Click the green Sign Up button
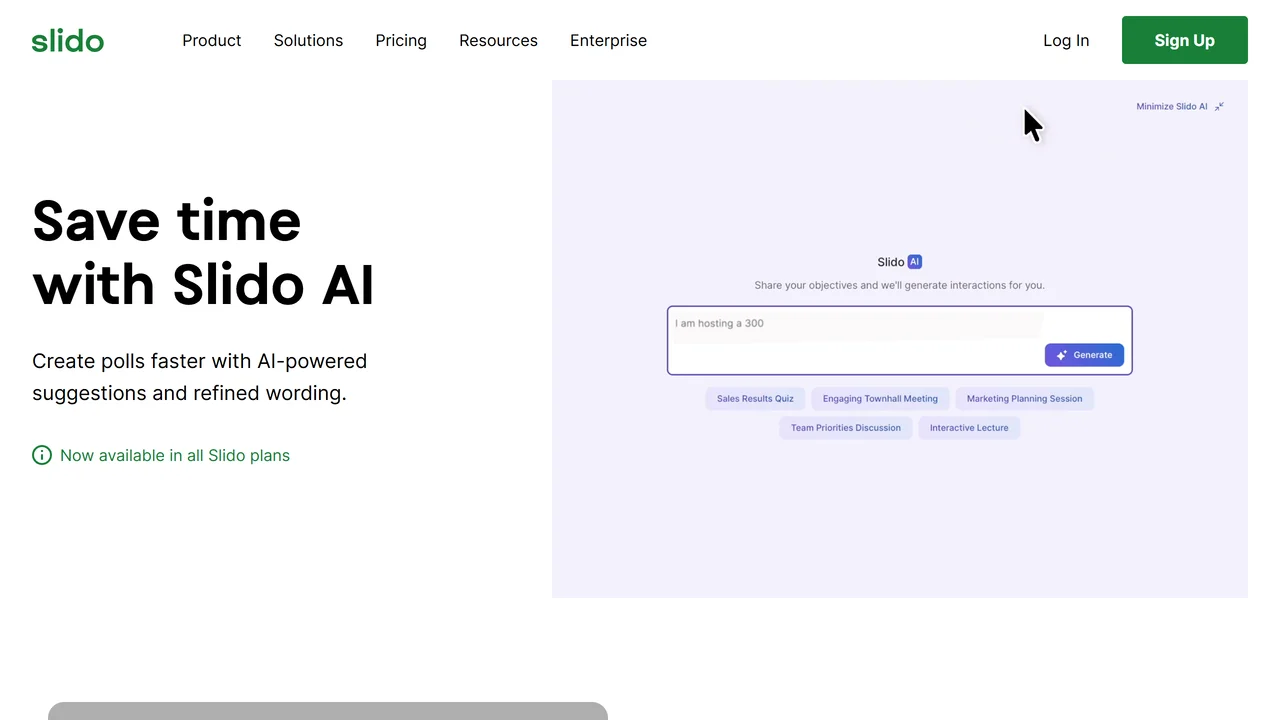1280x720 pixels. point(1185,40)
